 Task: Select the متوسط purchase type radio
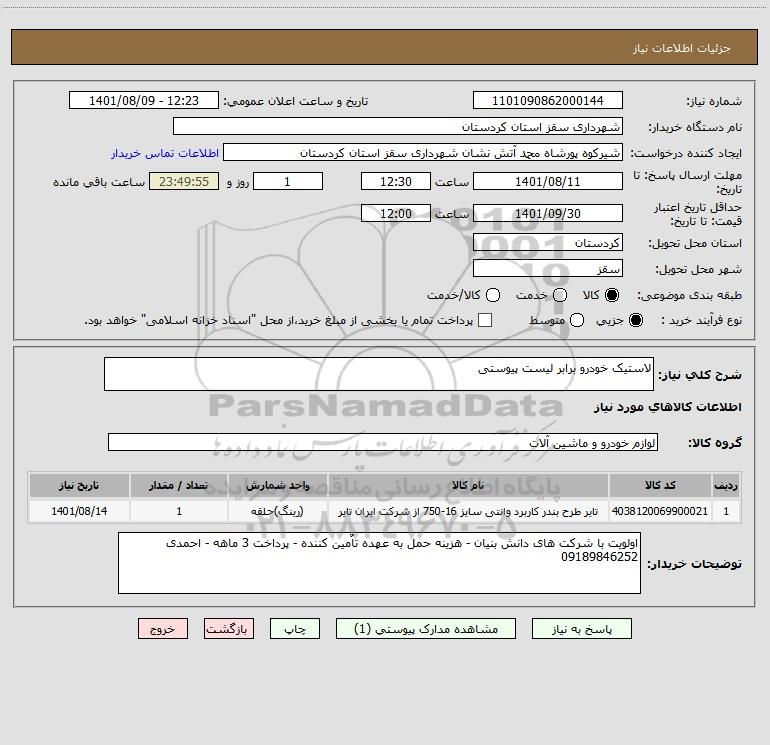pos(577,321)
